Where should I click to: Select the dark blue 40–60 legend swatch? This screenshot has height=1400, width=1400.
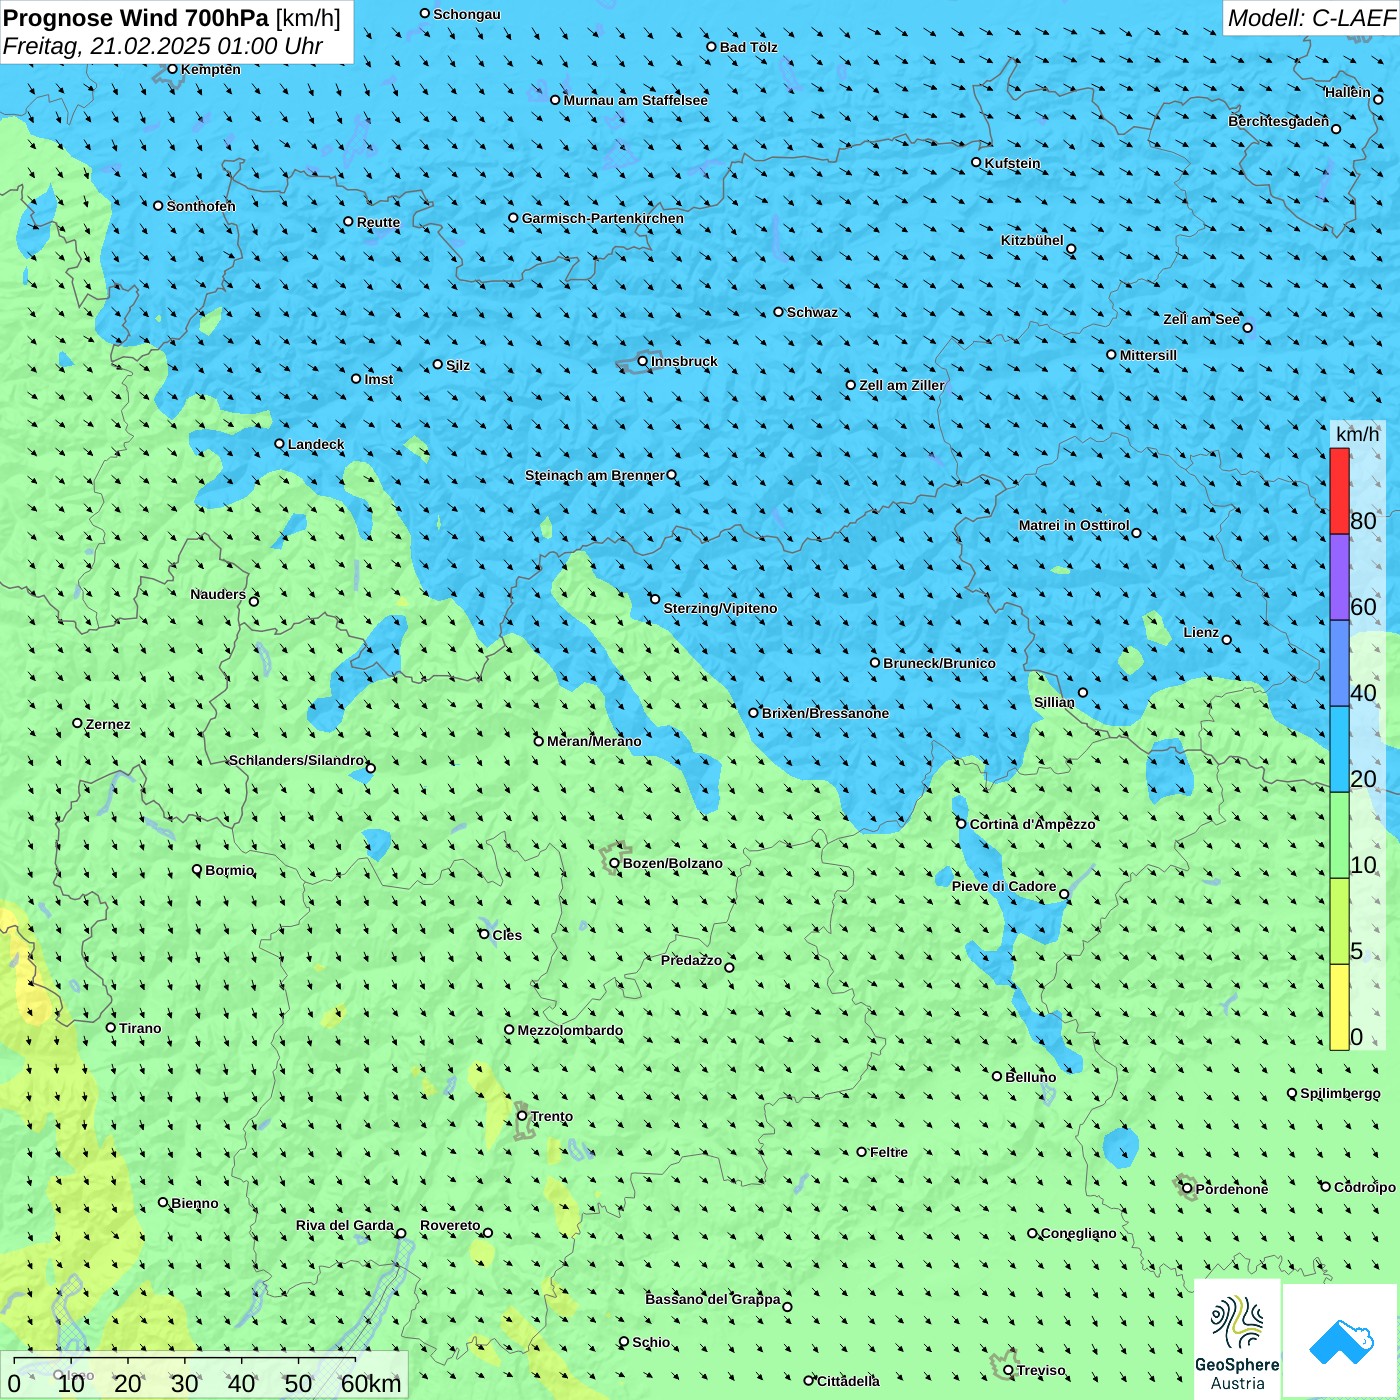1339,664
